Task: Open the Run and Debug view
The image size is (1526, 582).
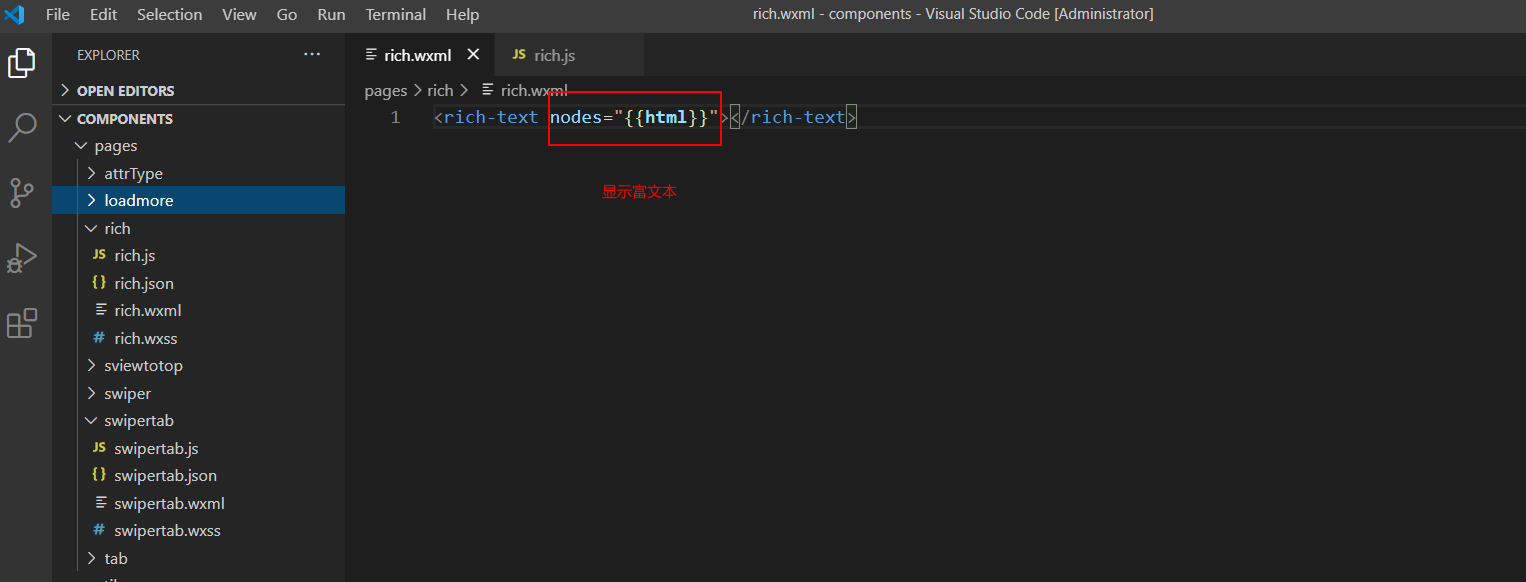Action: click(x=22, y=258)
